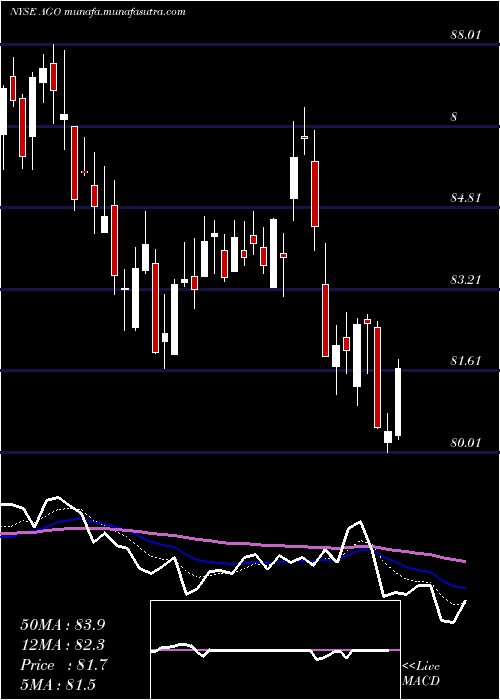Image resolution: width=500 pixels, height=700 pixels.
Task: Click the 12MA : 82.3 readout
Action: tap(64, 645)
